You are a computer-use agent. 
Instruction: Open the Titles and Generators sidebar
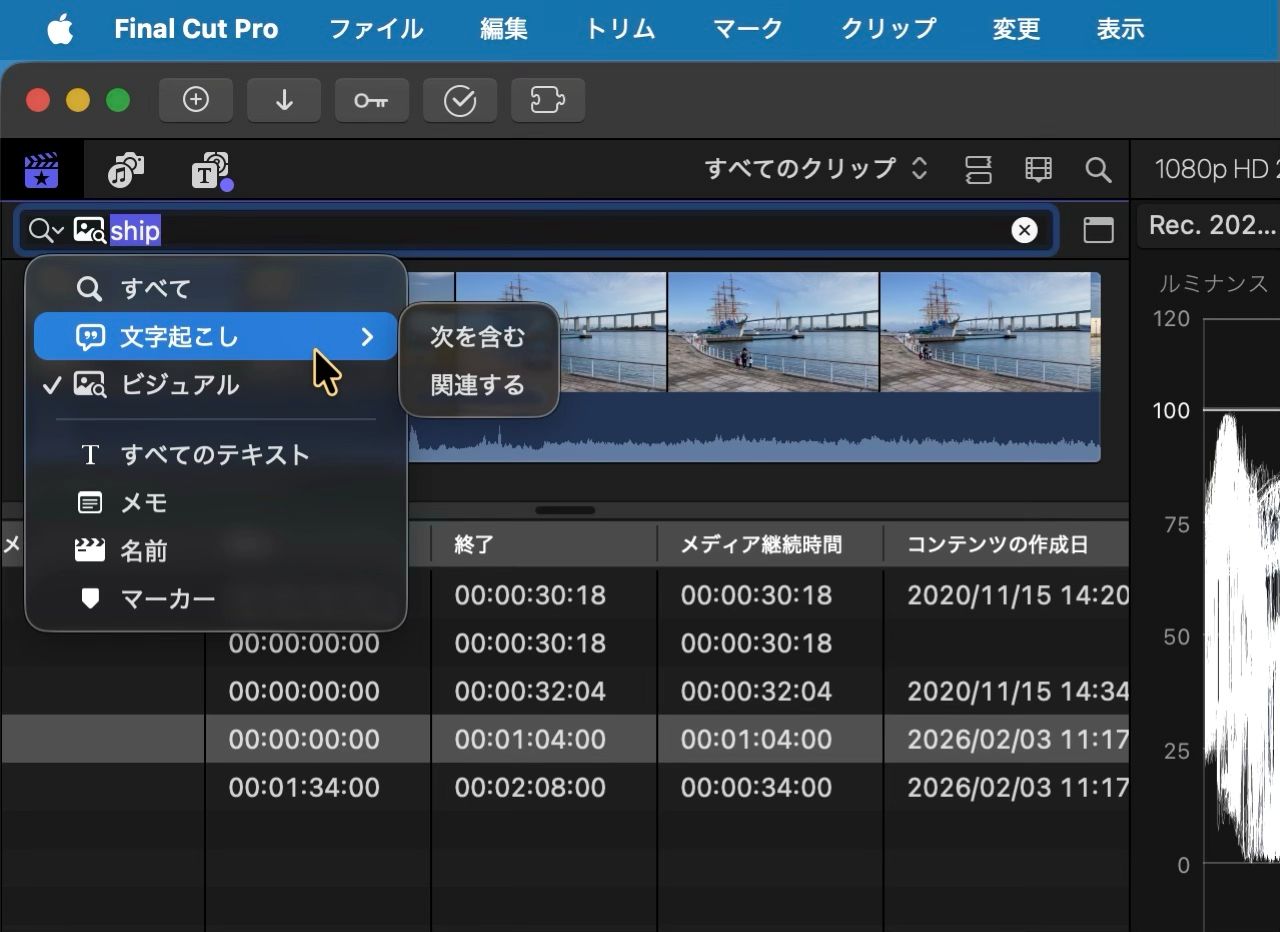(211, 171)
